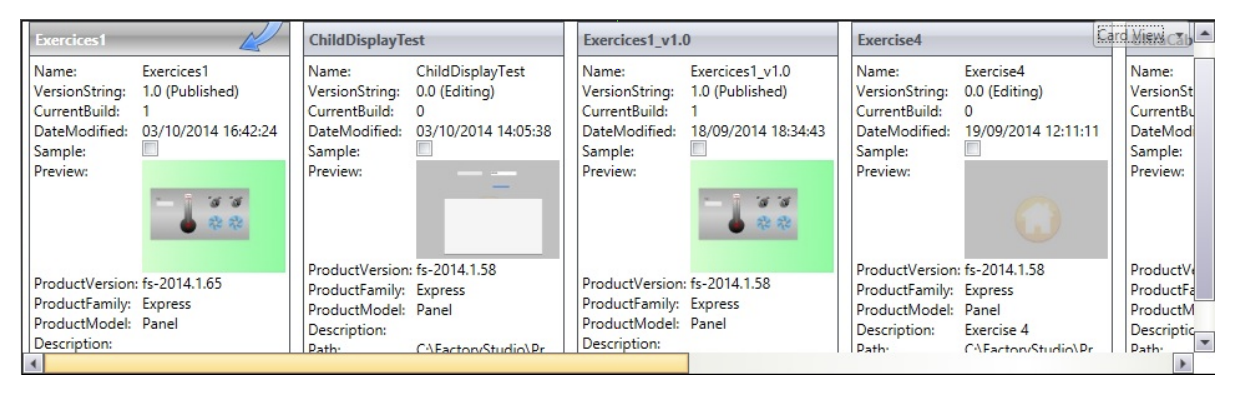
Task: Select the Exercices1_v1.0 card header
Action: pyautogui.click(x=704, y=40)
